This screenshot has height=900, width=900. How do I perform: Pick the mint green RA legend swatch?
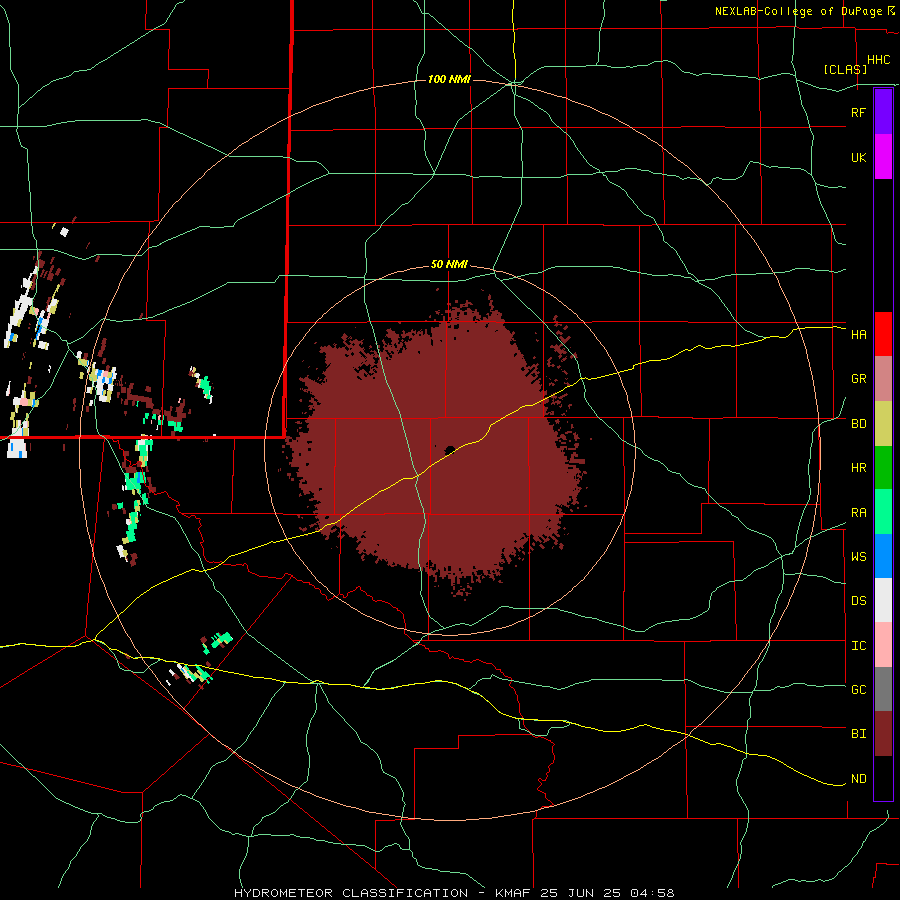coord(883,512)
